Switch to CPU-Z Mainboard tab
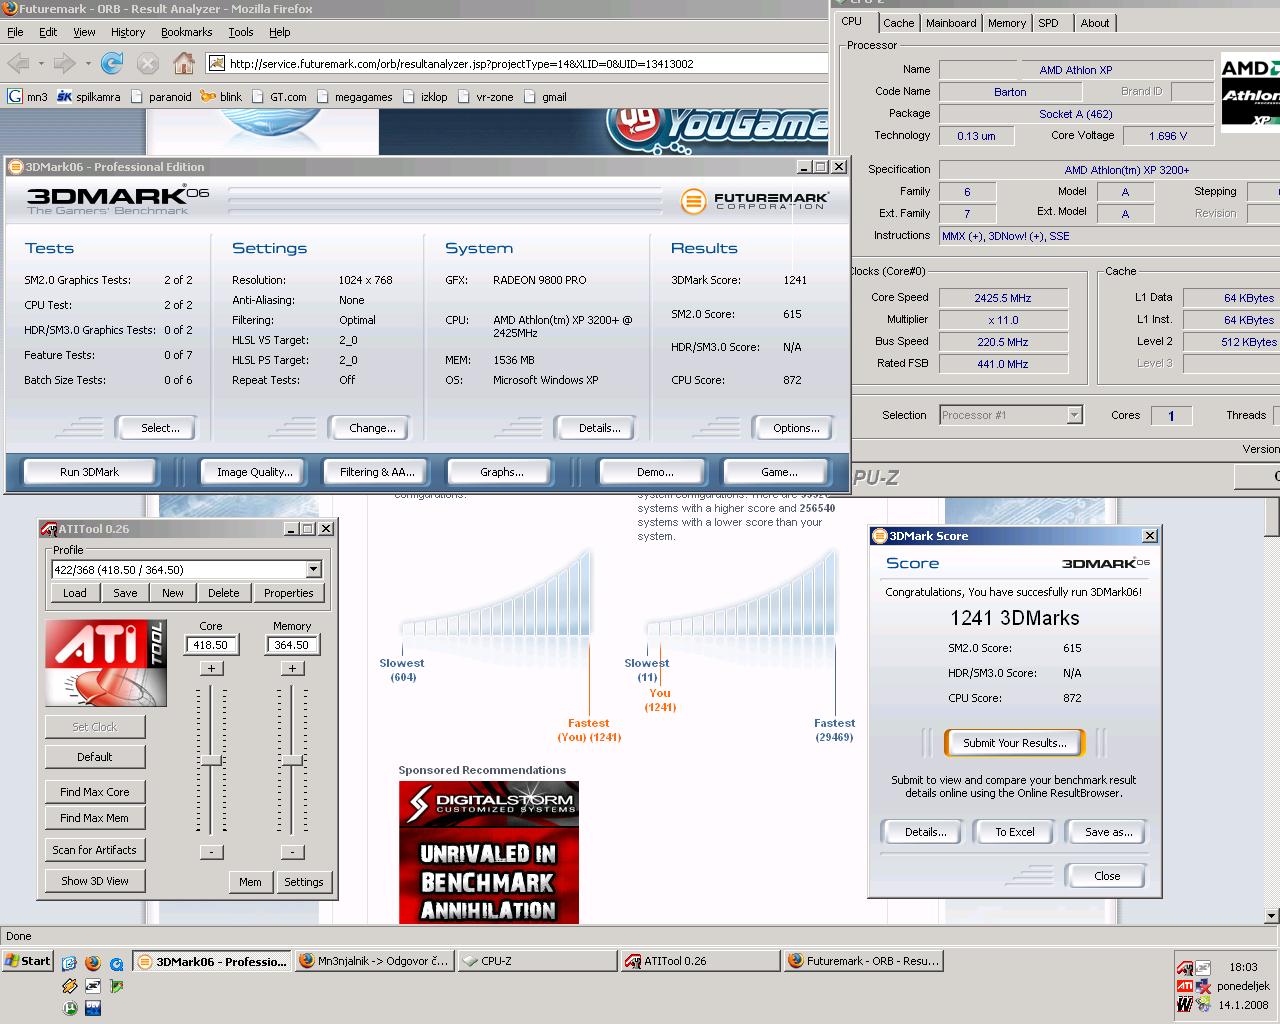Screen dimensions: 1280x1024 click(951, 23)
